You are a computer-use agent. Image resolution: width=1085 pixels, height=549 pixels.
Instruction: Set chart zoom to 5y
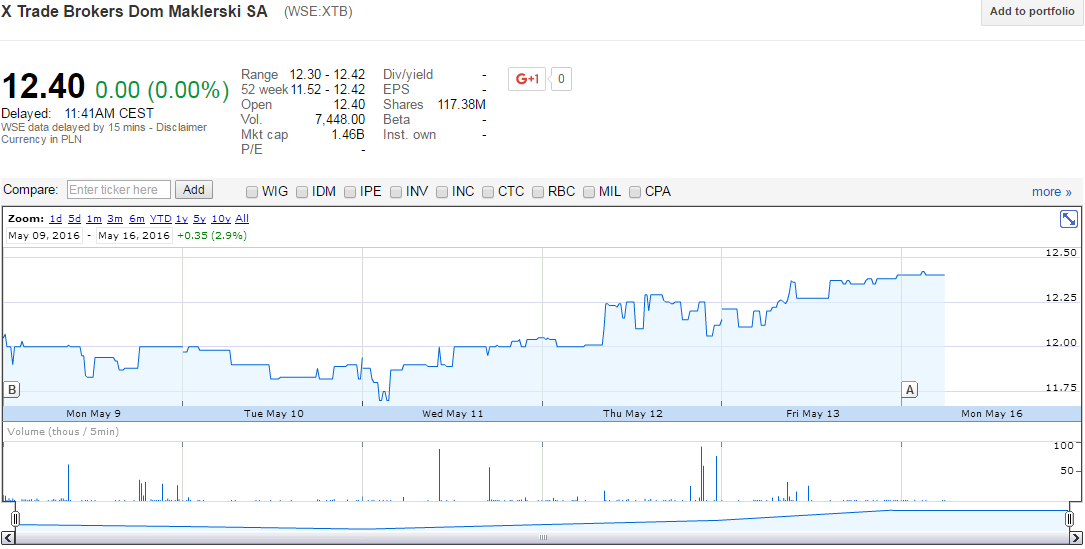tap(199, 219)
